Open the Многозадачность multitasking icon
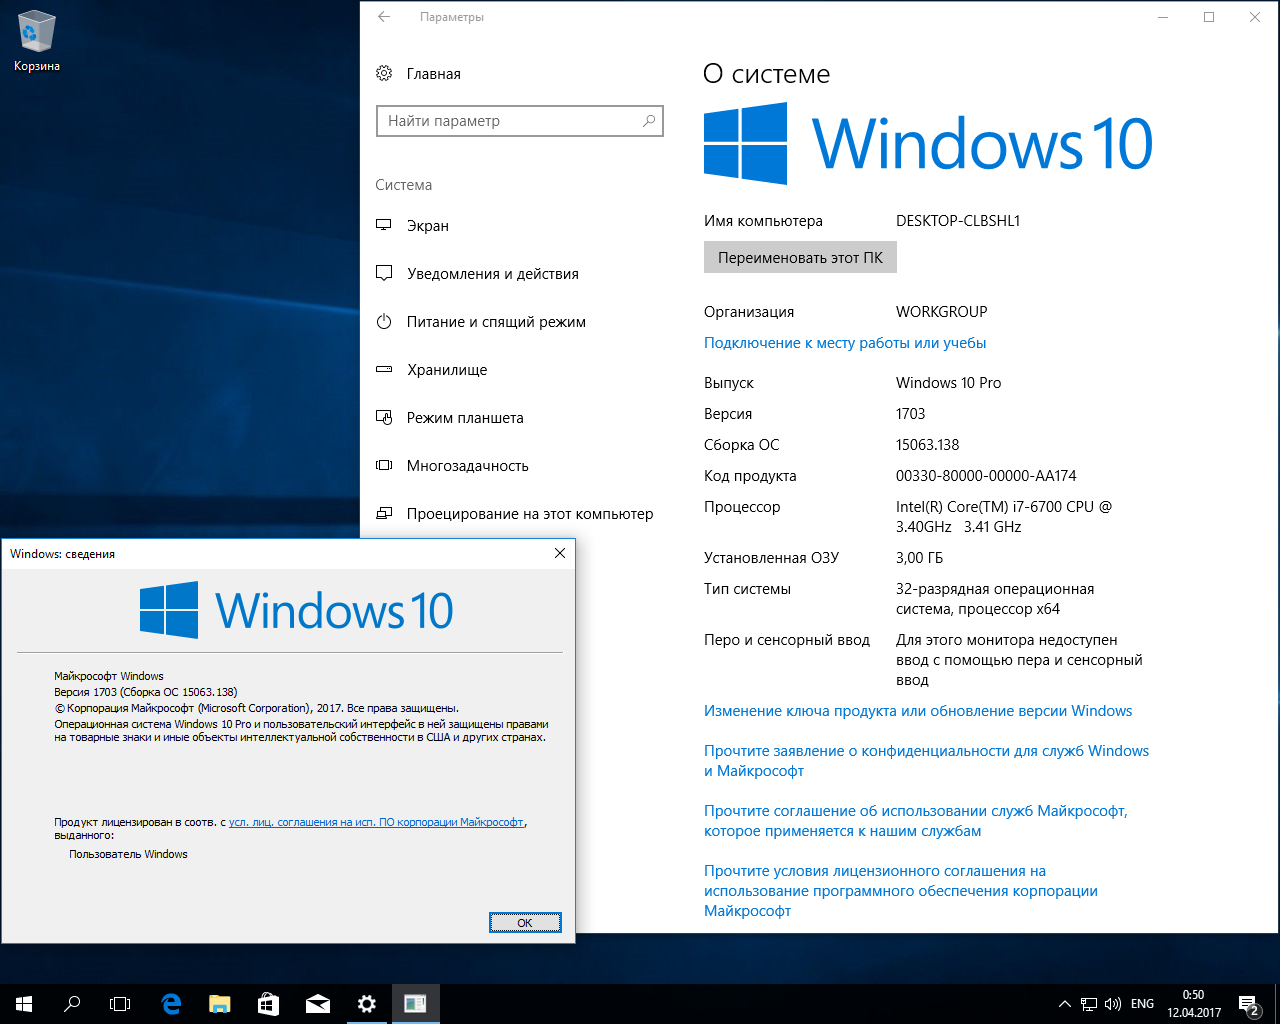1280x1024 pixels. (384, 465)
